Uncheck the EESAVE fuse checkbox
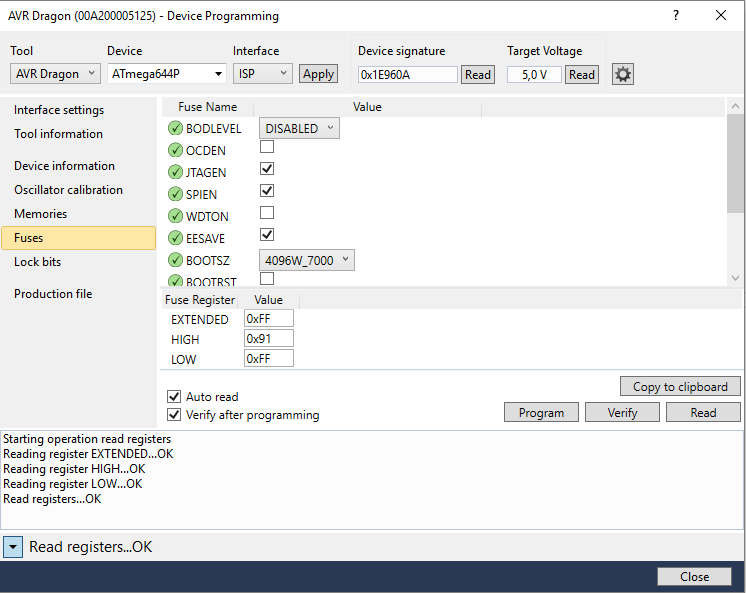The width and height of the screenshot is (746, 593). [x=267, y=234]
